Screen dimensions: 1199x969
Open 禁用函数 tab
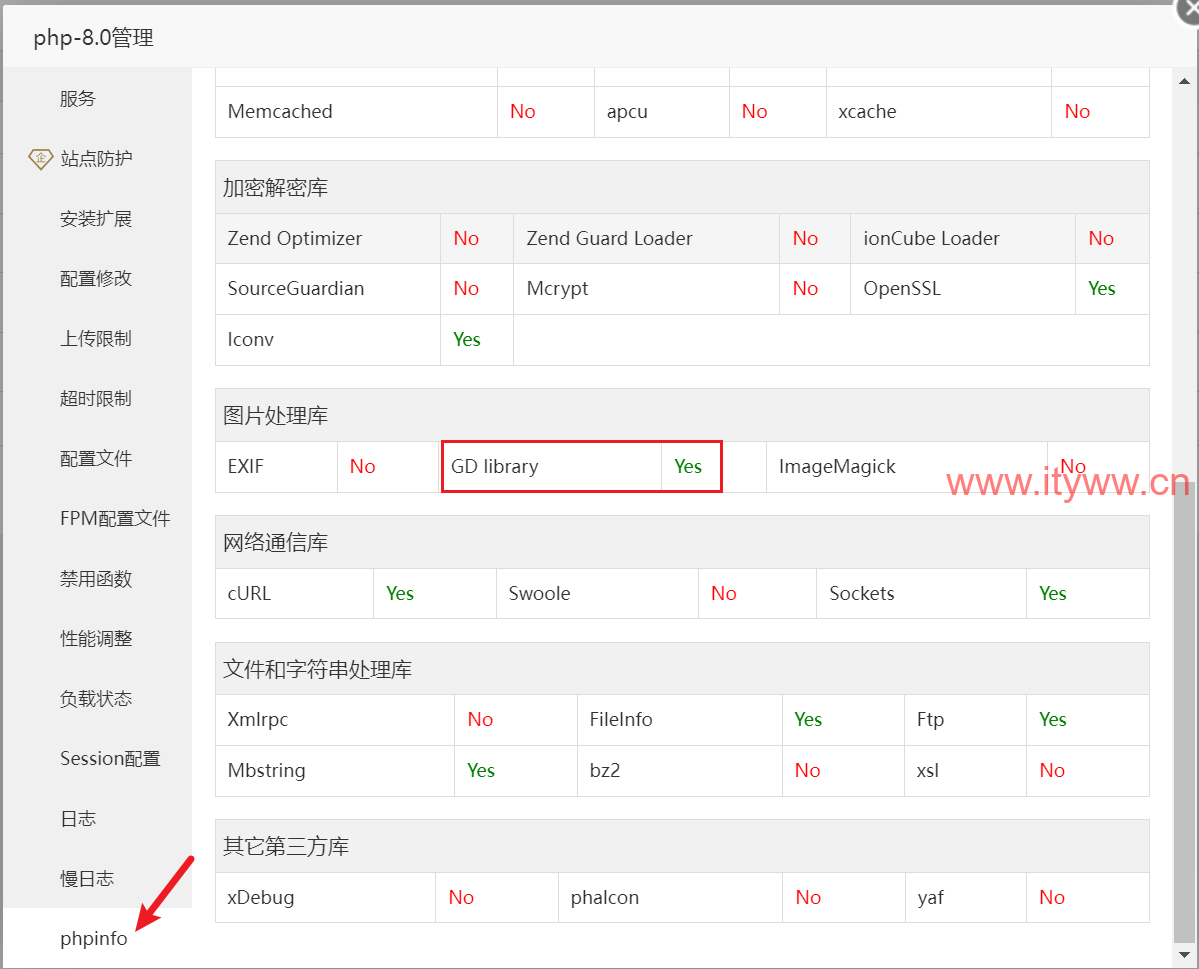tap(96, 579)
